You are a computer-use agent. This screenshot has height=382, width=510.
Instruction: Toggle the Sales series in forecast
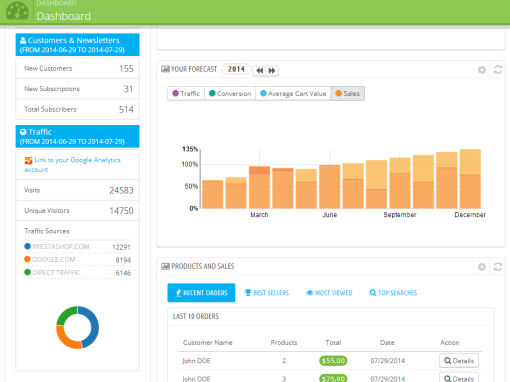tap(347, 93)
